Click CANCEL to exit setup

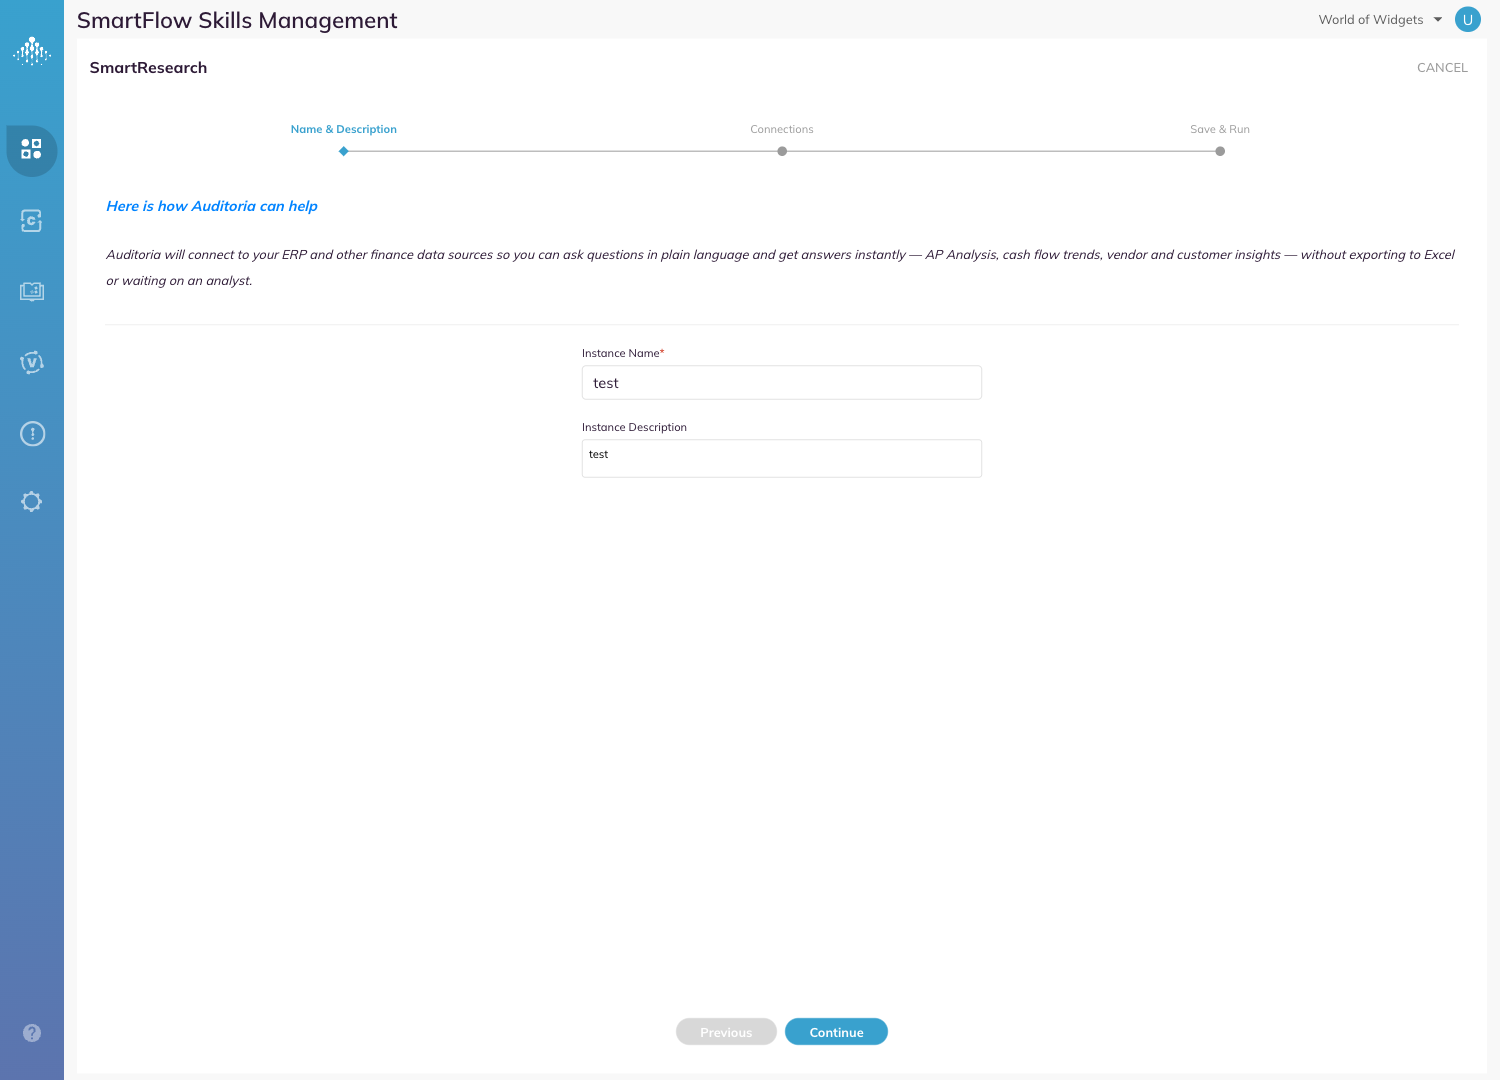pos(1442,68)
